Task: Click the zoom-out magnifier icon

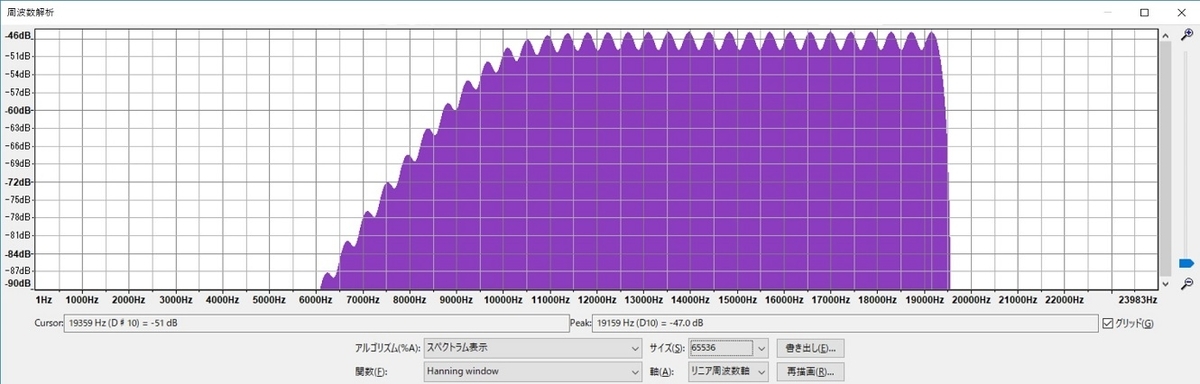Action: click(1186, 283)
